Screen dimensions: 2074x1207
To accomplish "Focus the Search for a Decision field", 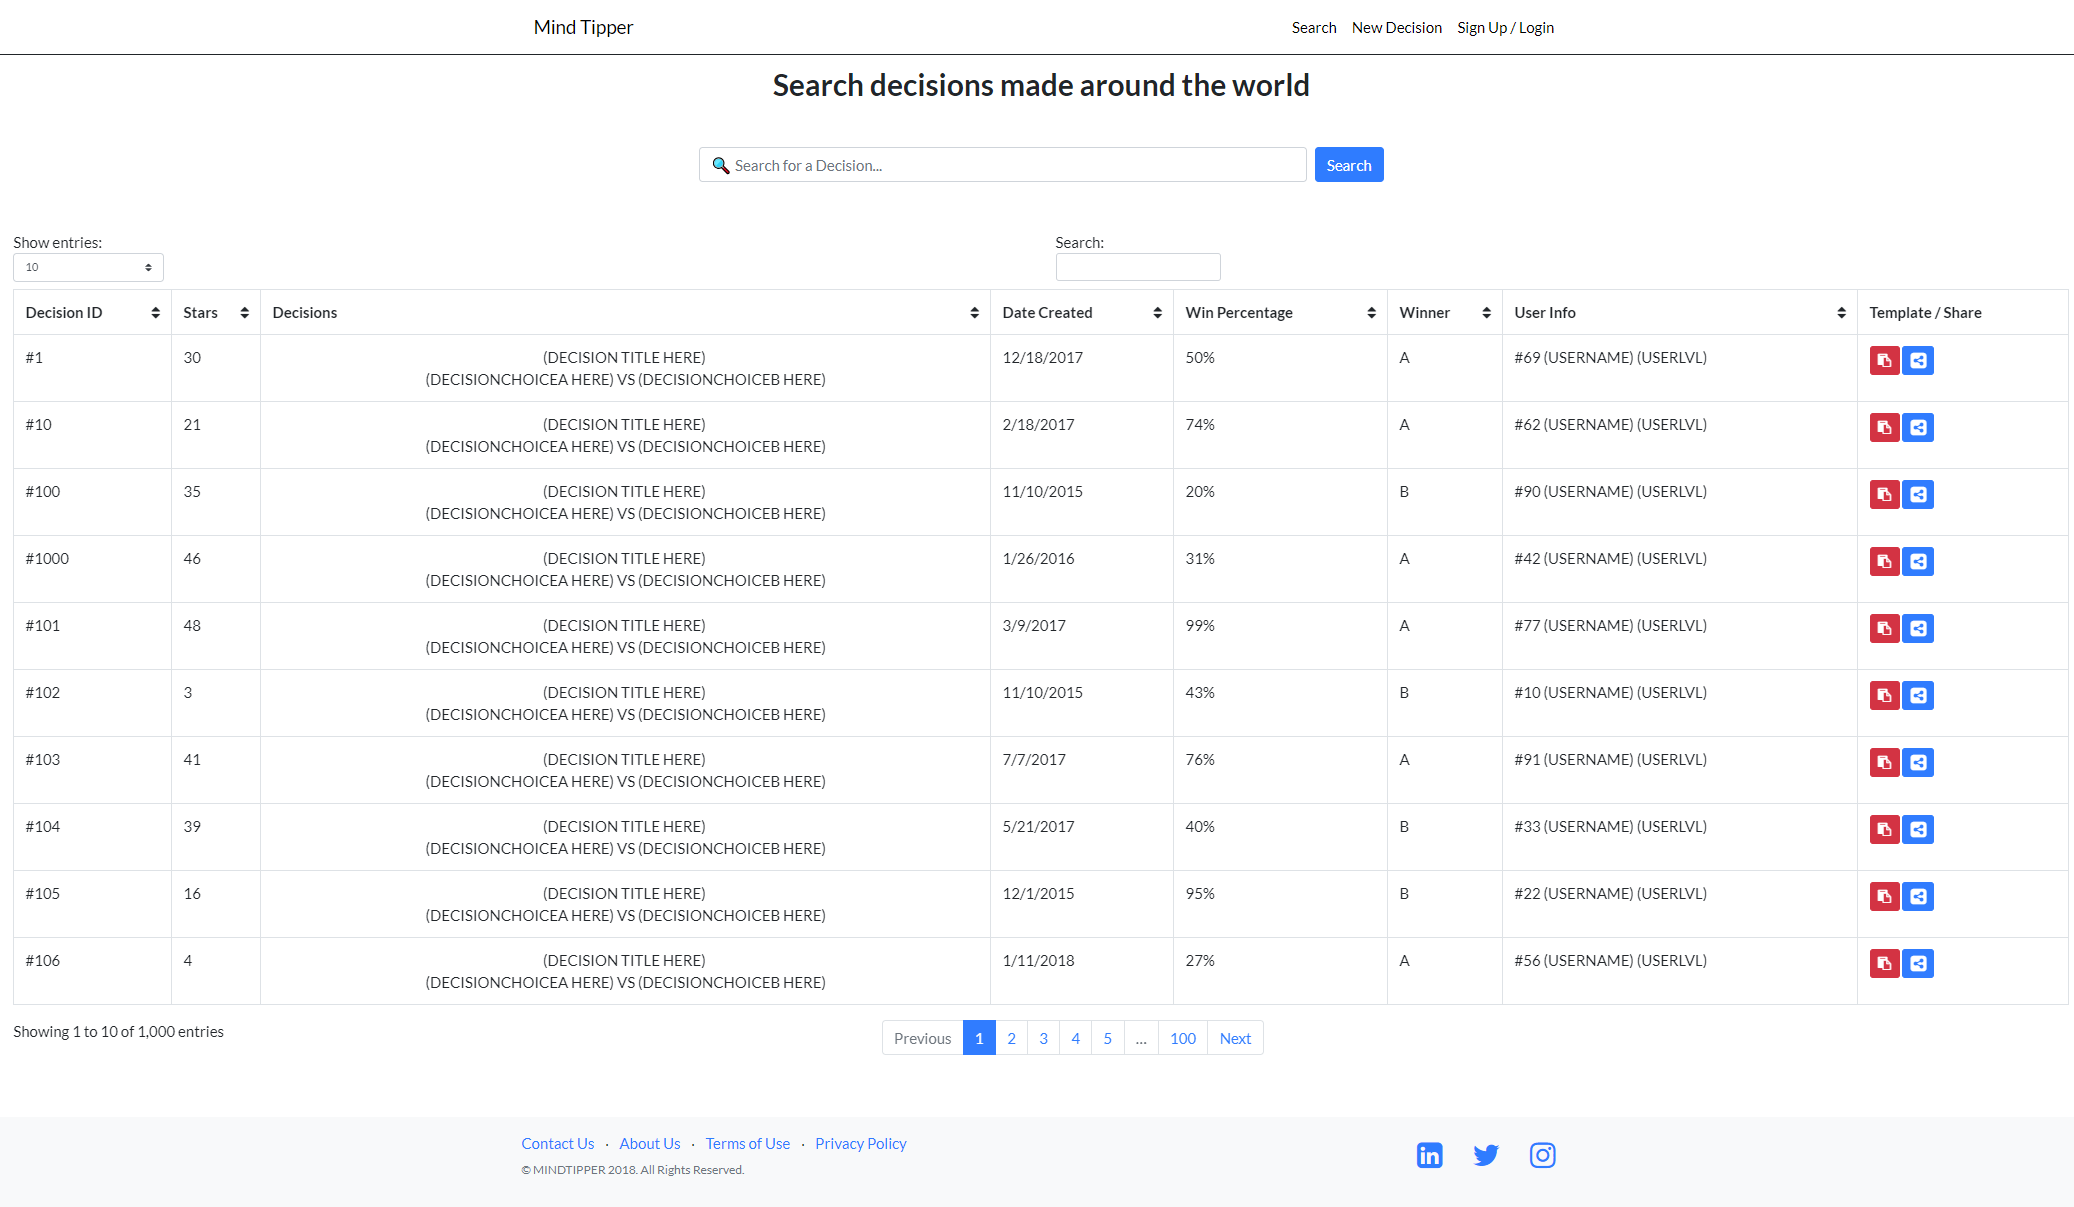I will (x=1002, y=165).
